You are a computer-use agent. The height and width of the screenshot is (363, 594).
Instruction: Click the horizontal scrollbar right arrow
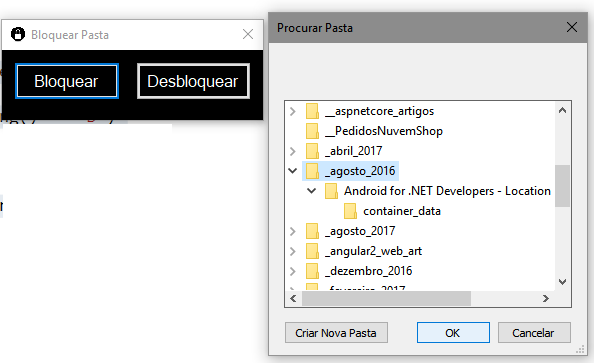click(546, 299)
